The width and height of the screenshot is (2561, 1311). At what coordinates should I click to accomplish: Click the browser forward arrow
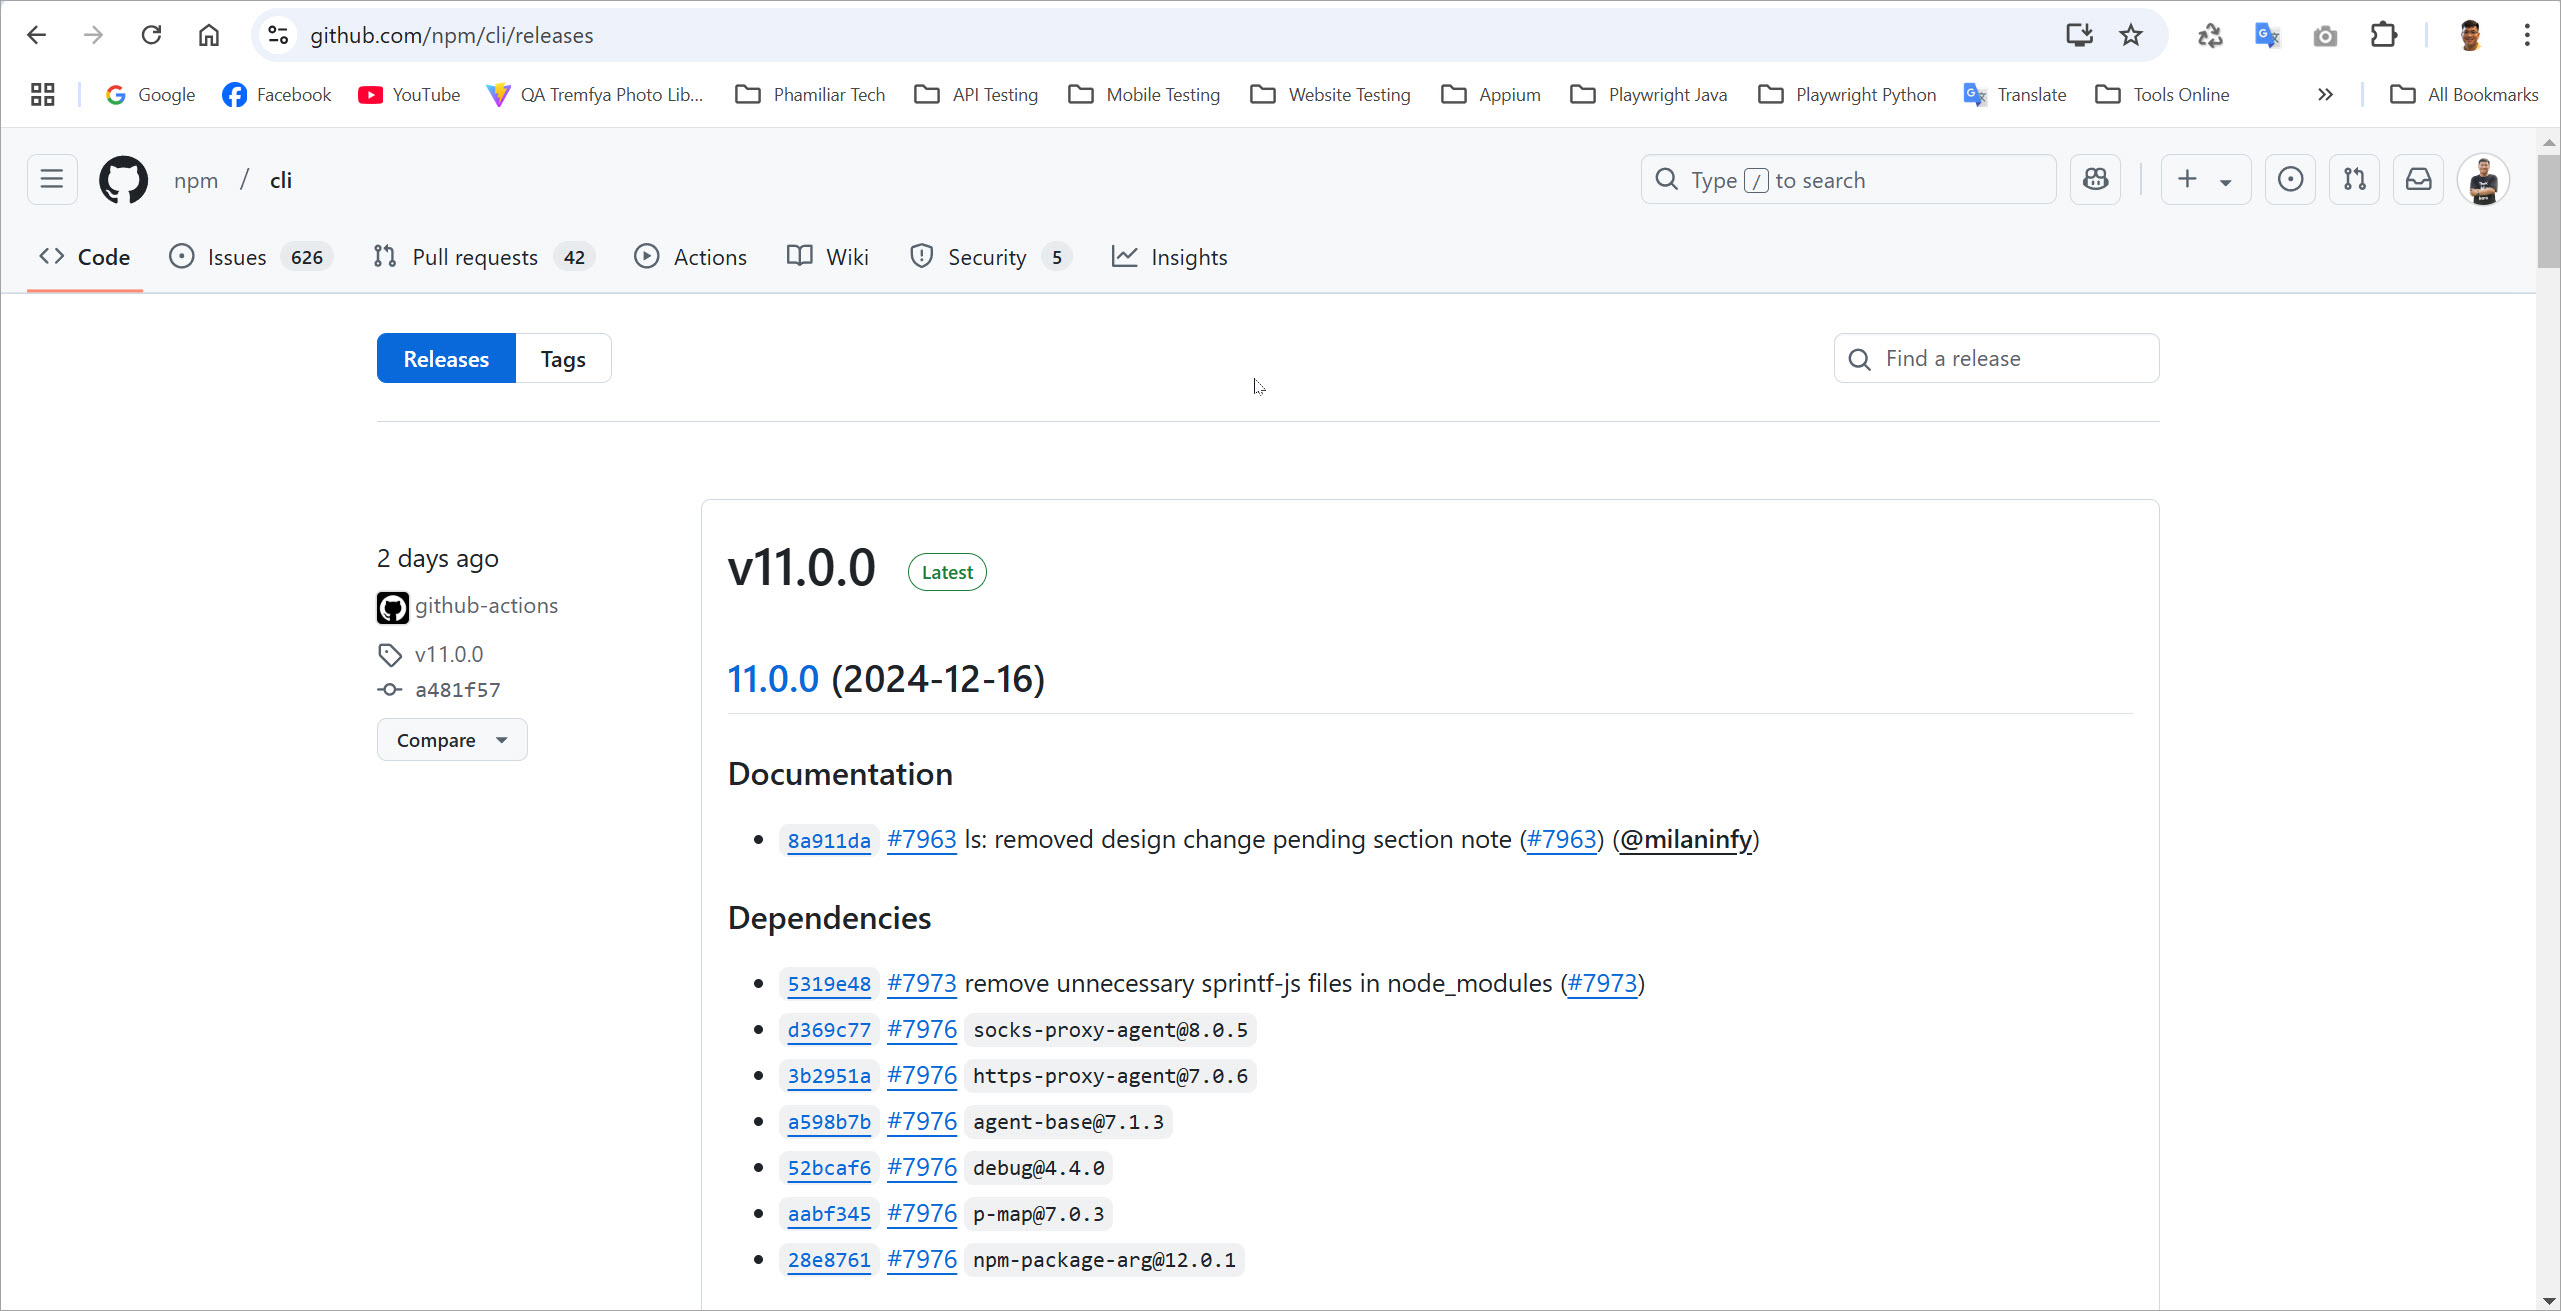(94, 36)
